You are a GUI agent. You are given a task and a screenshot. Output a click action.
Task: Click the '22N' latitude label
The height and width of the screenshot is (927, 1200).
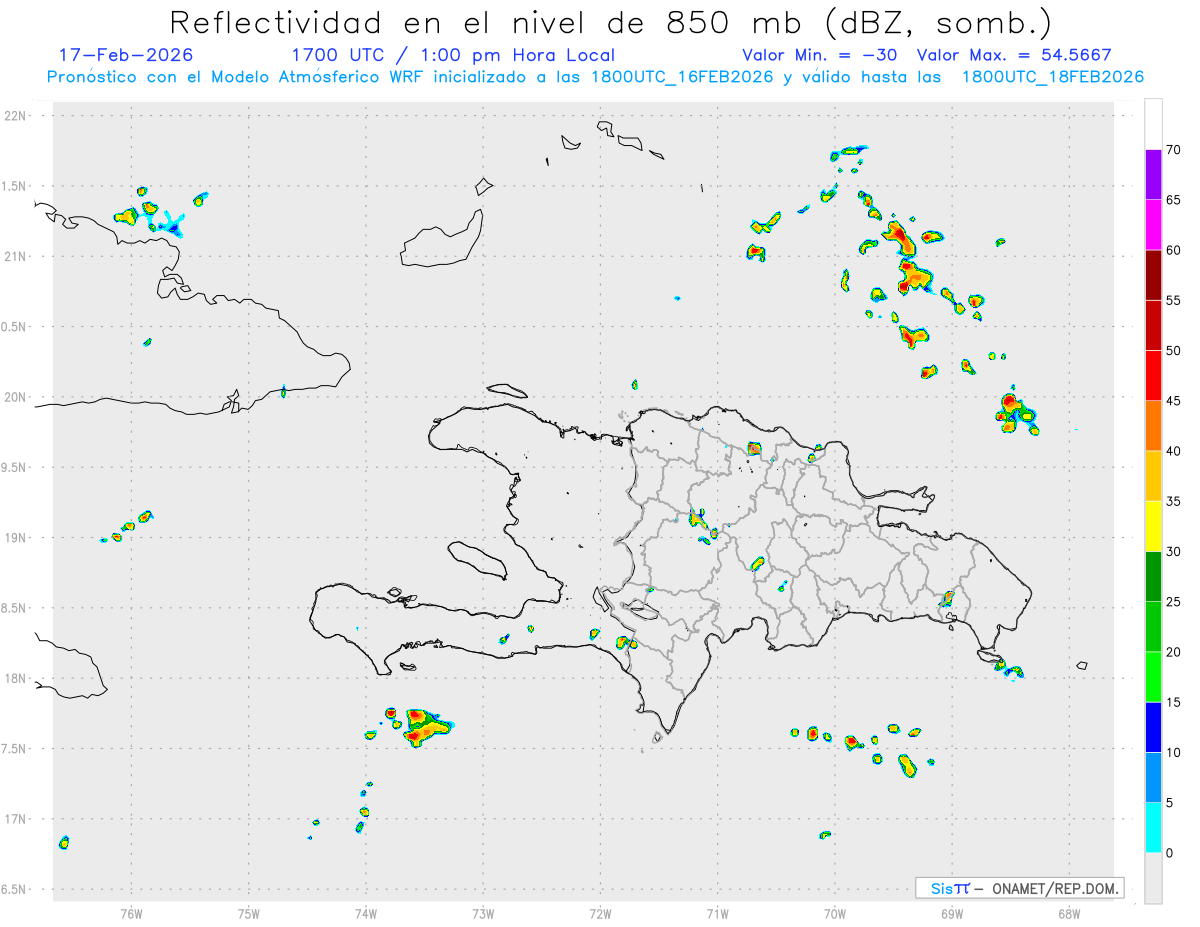pos(16,116)
